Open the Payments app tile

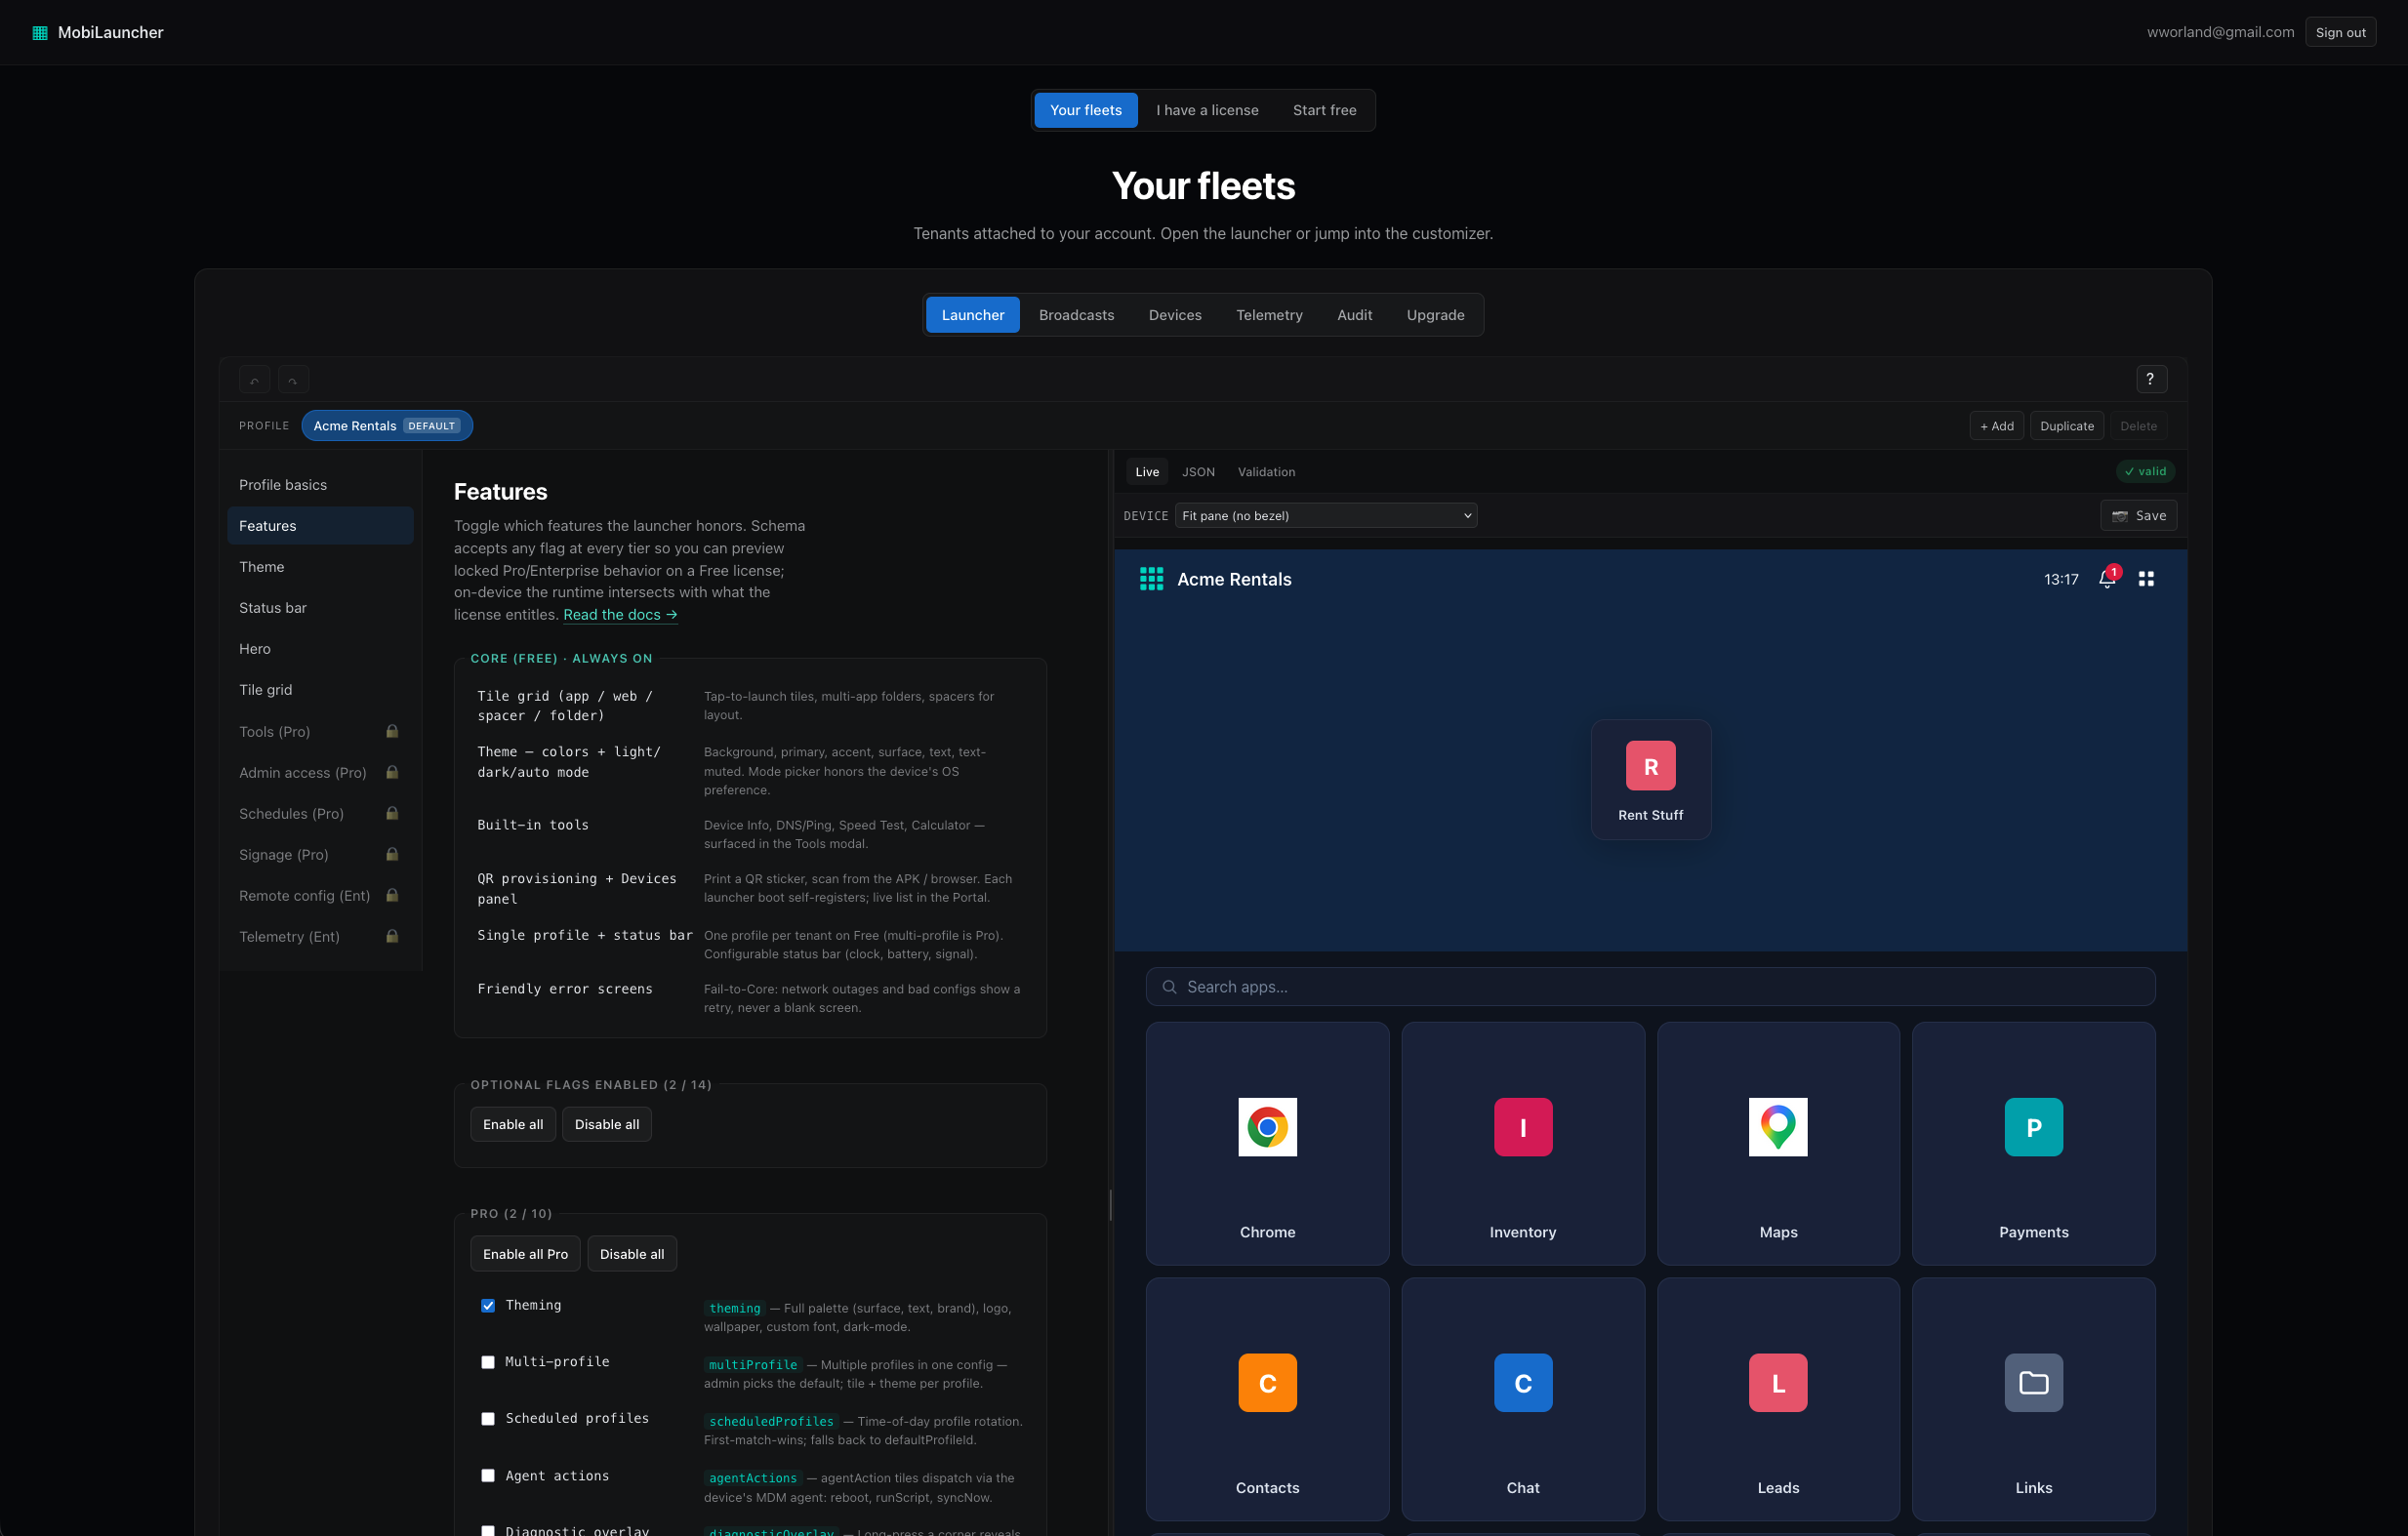pos(2033,1143)
